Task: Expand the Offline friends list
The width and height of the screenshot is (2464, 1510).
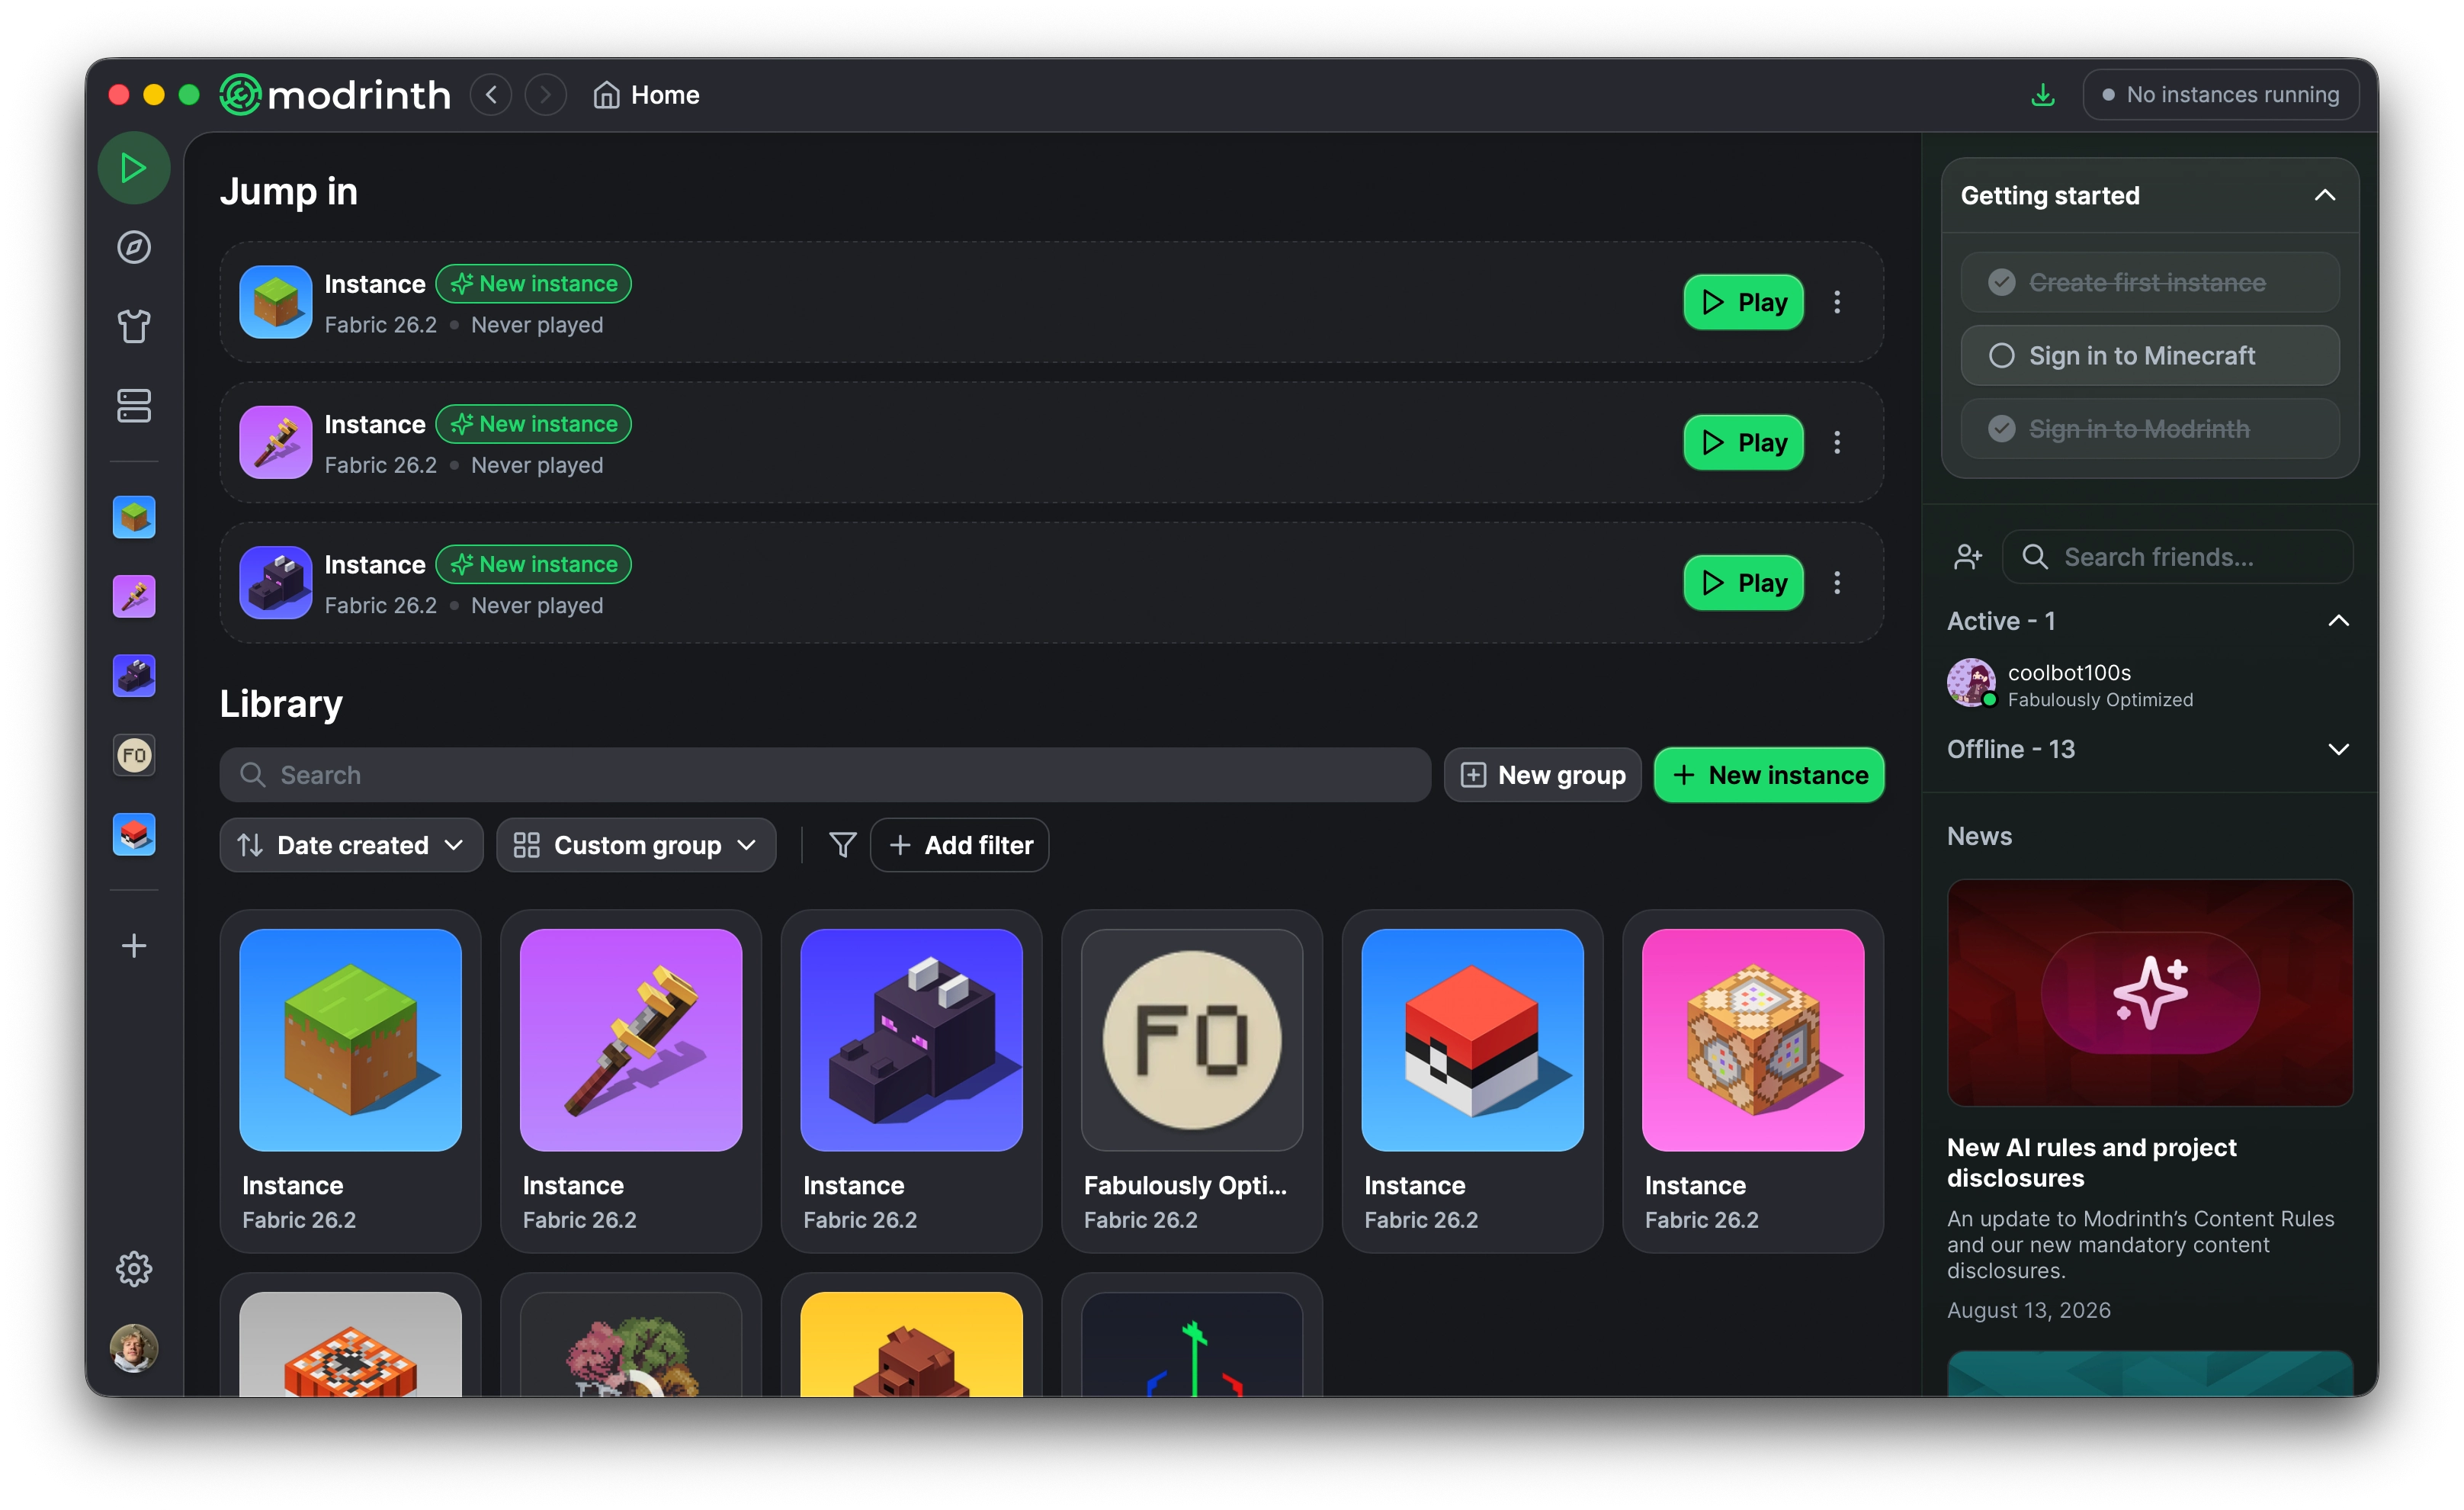Action: 2338,749
